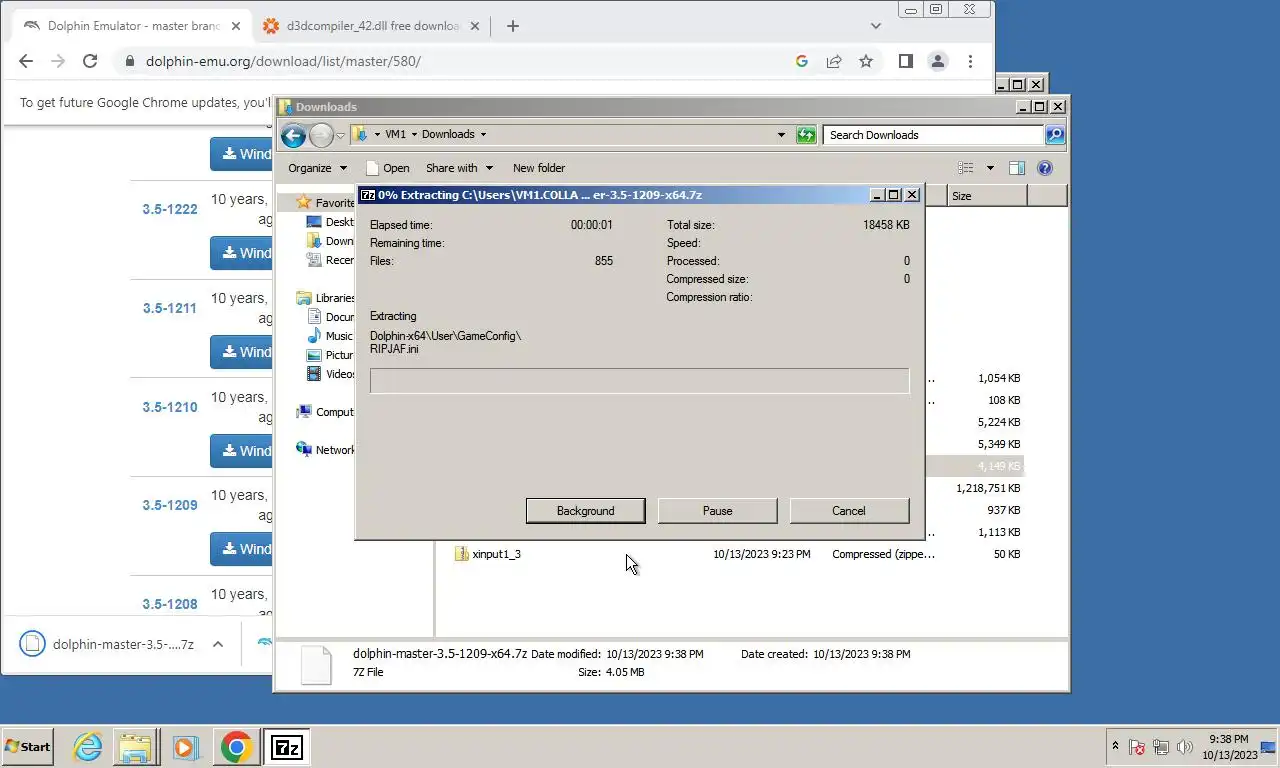Download the Windows build for 3.5-1210

(241, 451)
